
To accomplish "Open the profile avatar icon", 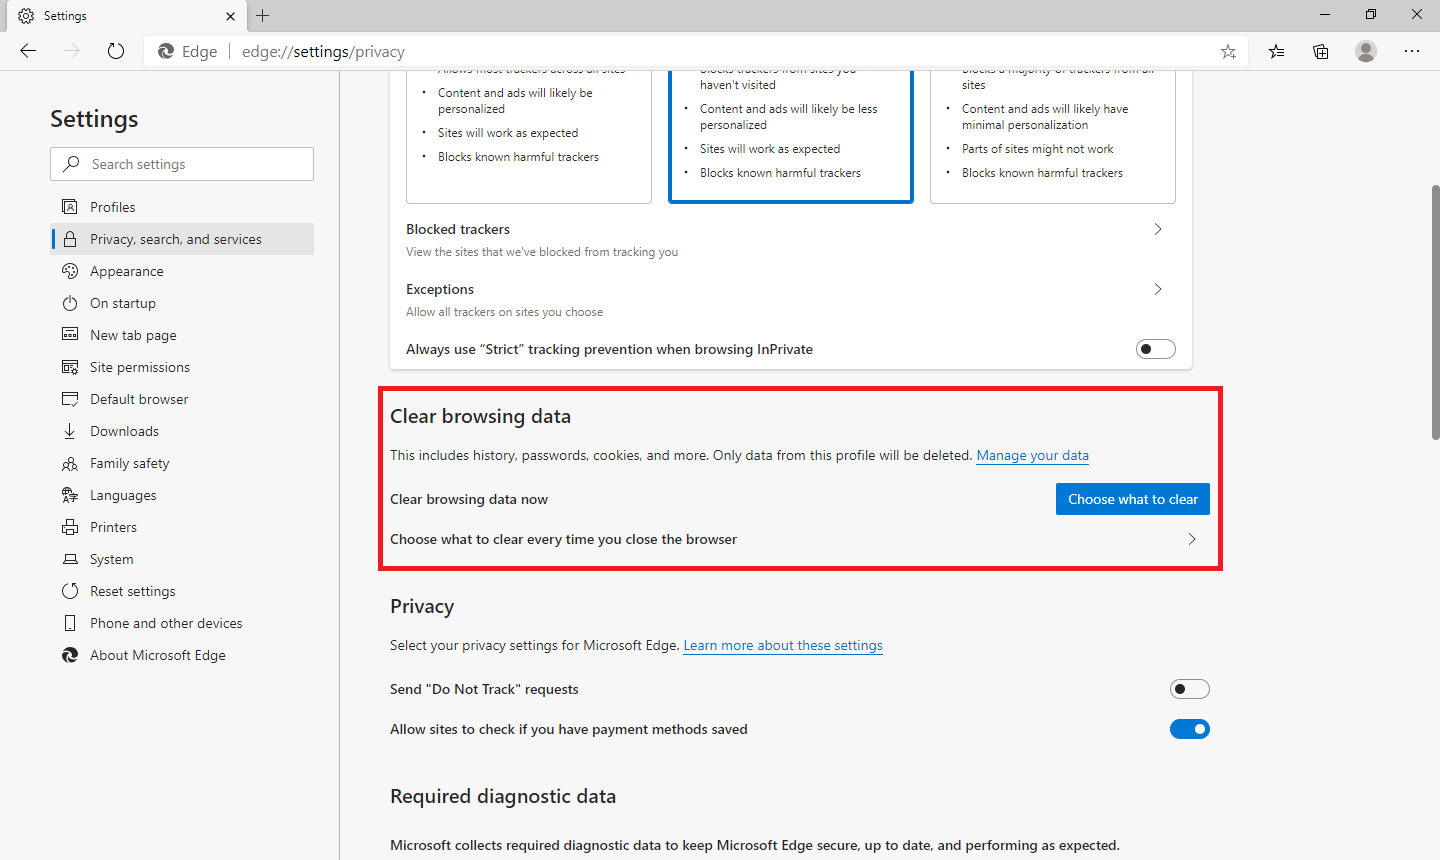I will pyautogui.click(x=1366, y=51).
